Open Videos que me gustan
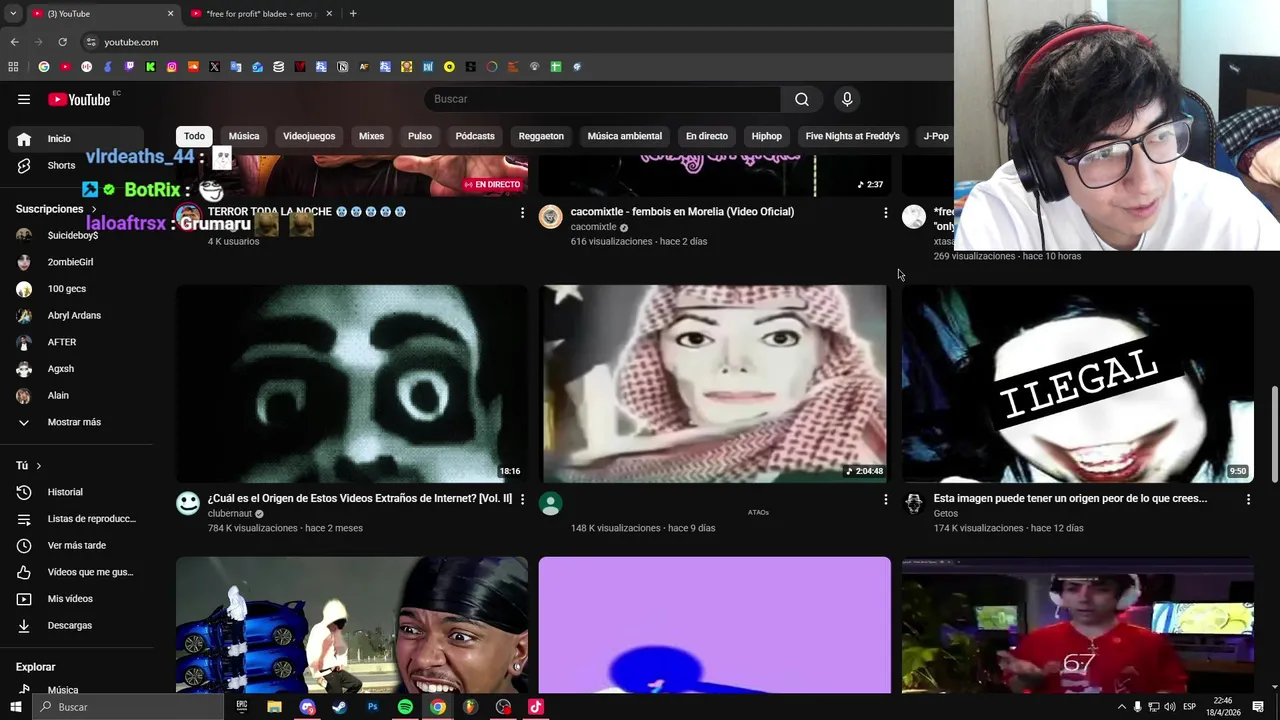Image resolution: width=1280 pixels, height=720 pixels. pyautogui.click(x=76, y=572)
